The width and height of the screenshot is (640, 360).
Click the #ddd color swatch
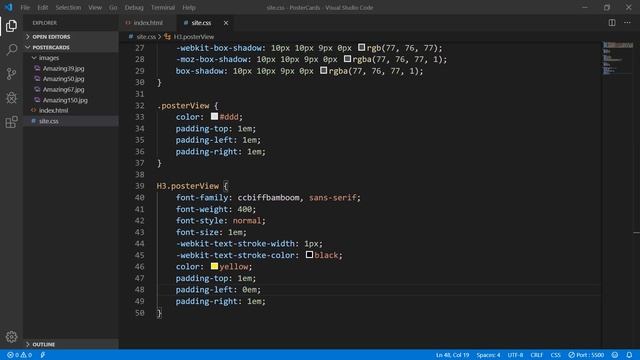click(x=214, y=117)
